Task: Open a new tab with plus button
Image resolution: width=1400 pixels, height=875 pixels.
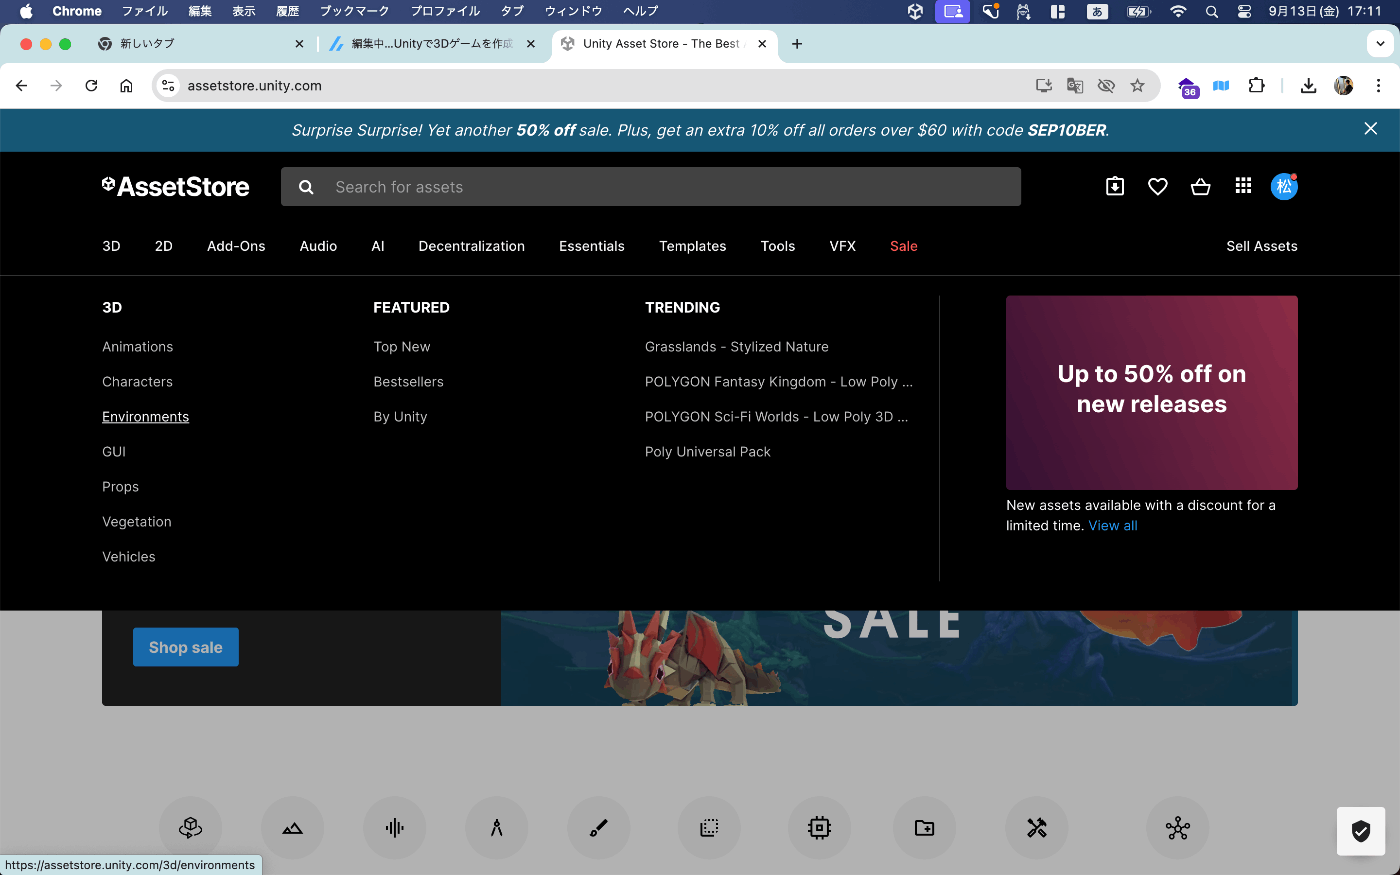Action: tap(797, 44)
